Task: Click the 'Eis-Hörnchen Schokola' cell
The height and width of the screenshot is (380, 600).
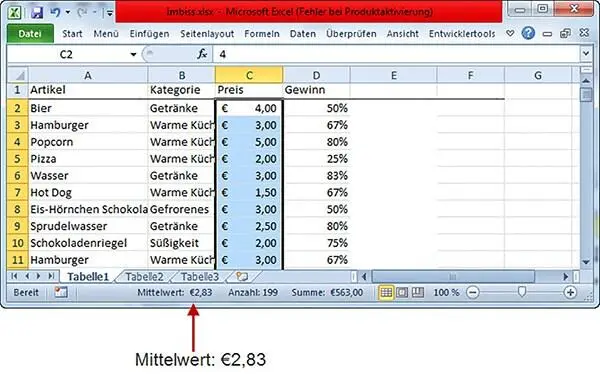Action: tap(88, 209)
